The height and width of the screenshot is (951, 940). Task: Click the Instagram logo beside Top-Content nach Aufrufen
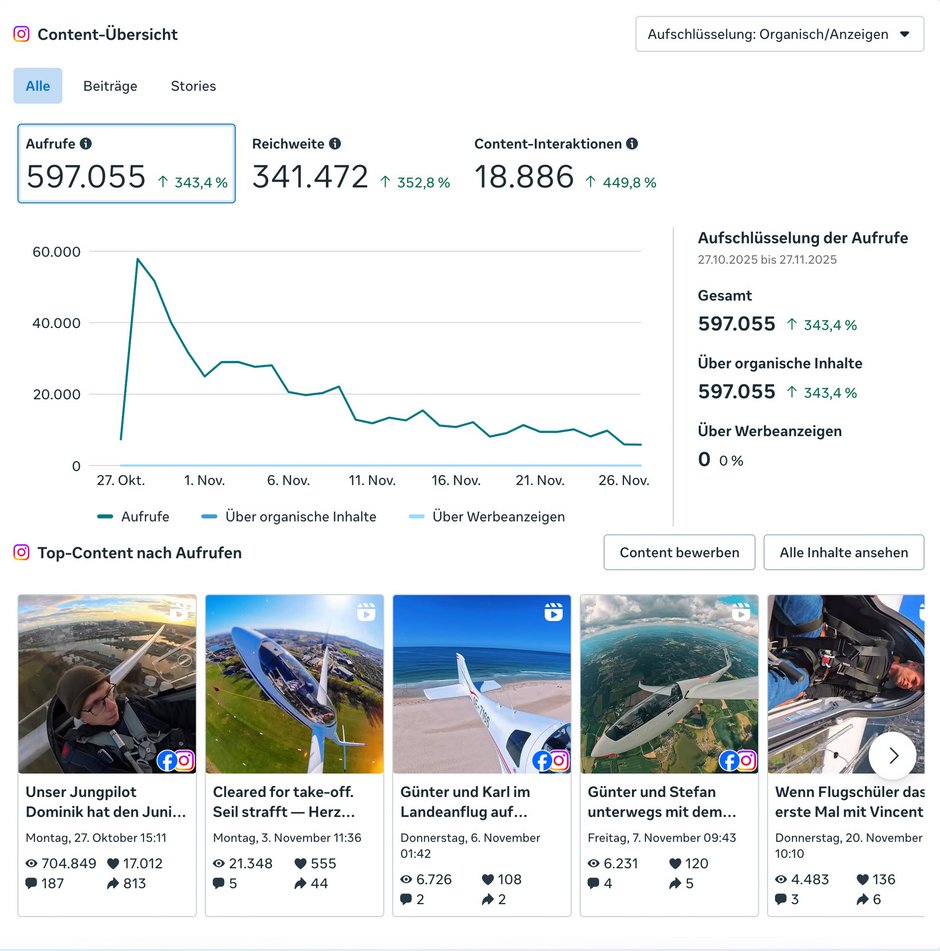pos(21,552)
